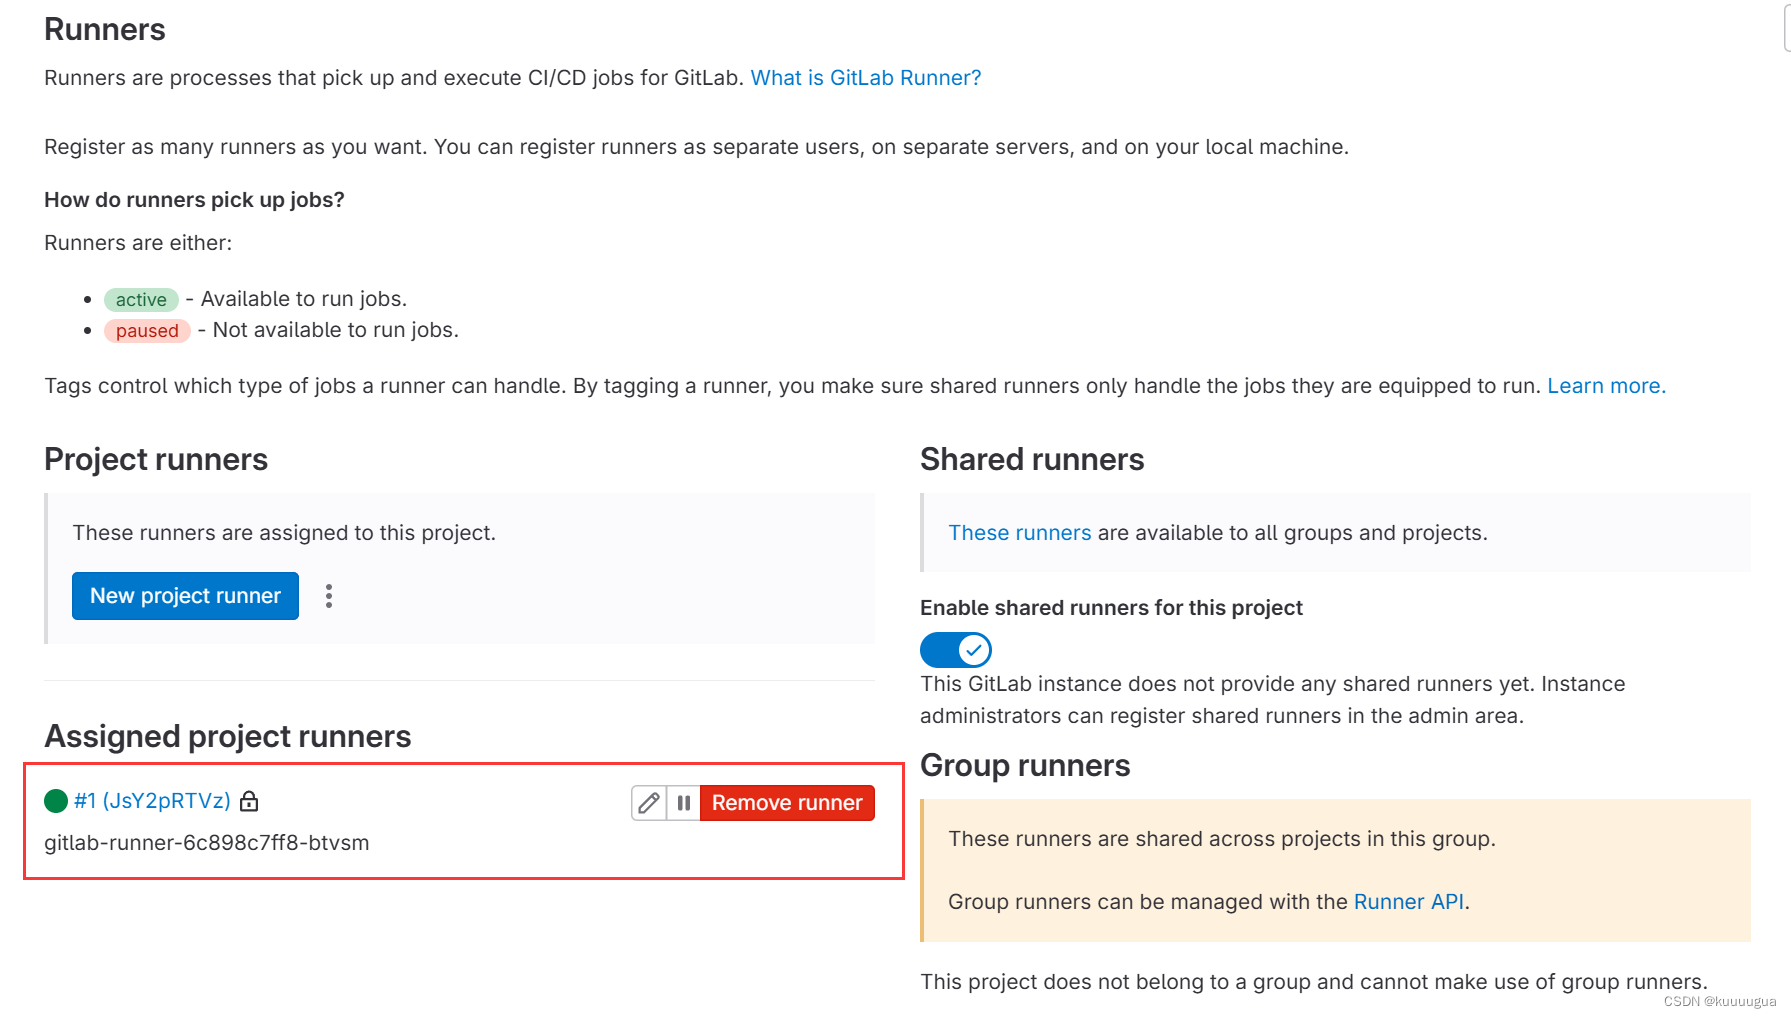Click the Remove runner button
The height and width of the screenshot is (1018, 1791).
click(x=787, y=803)
